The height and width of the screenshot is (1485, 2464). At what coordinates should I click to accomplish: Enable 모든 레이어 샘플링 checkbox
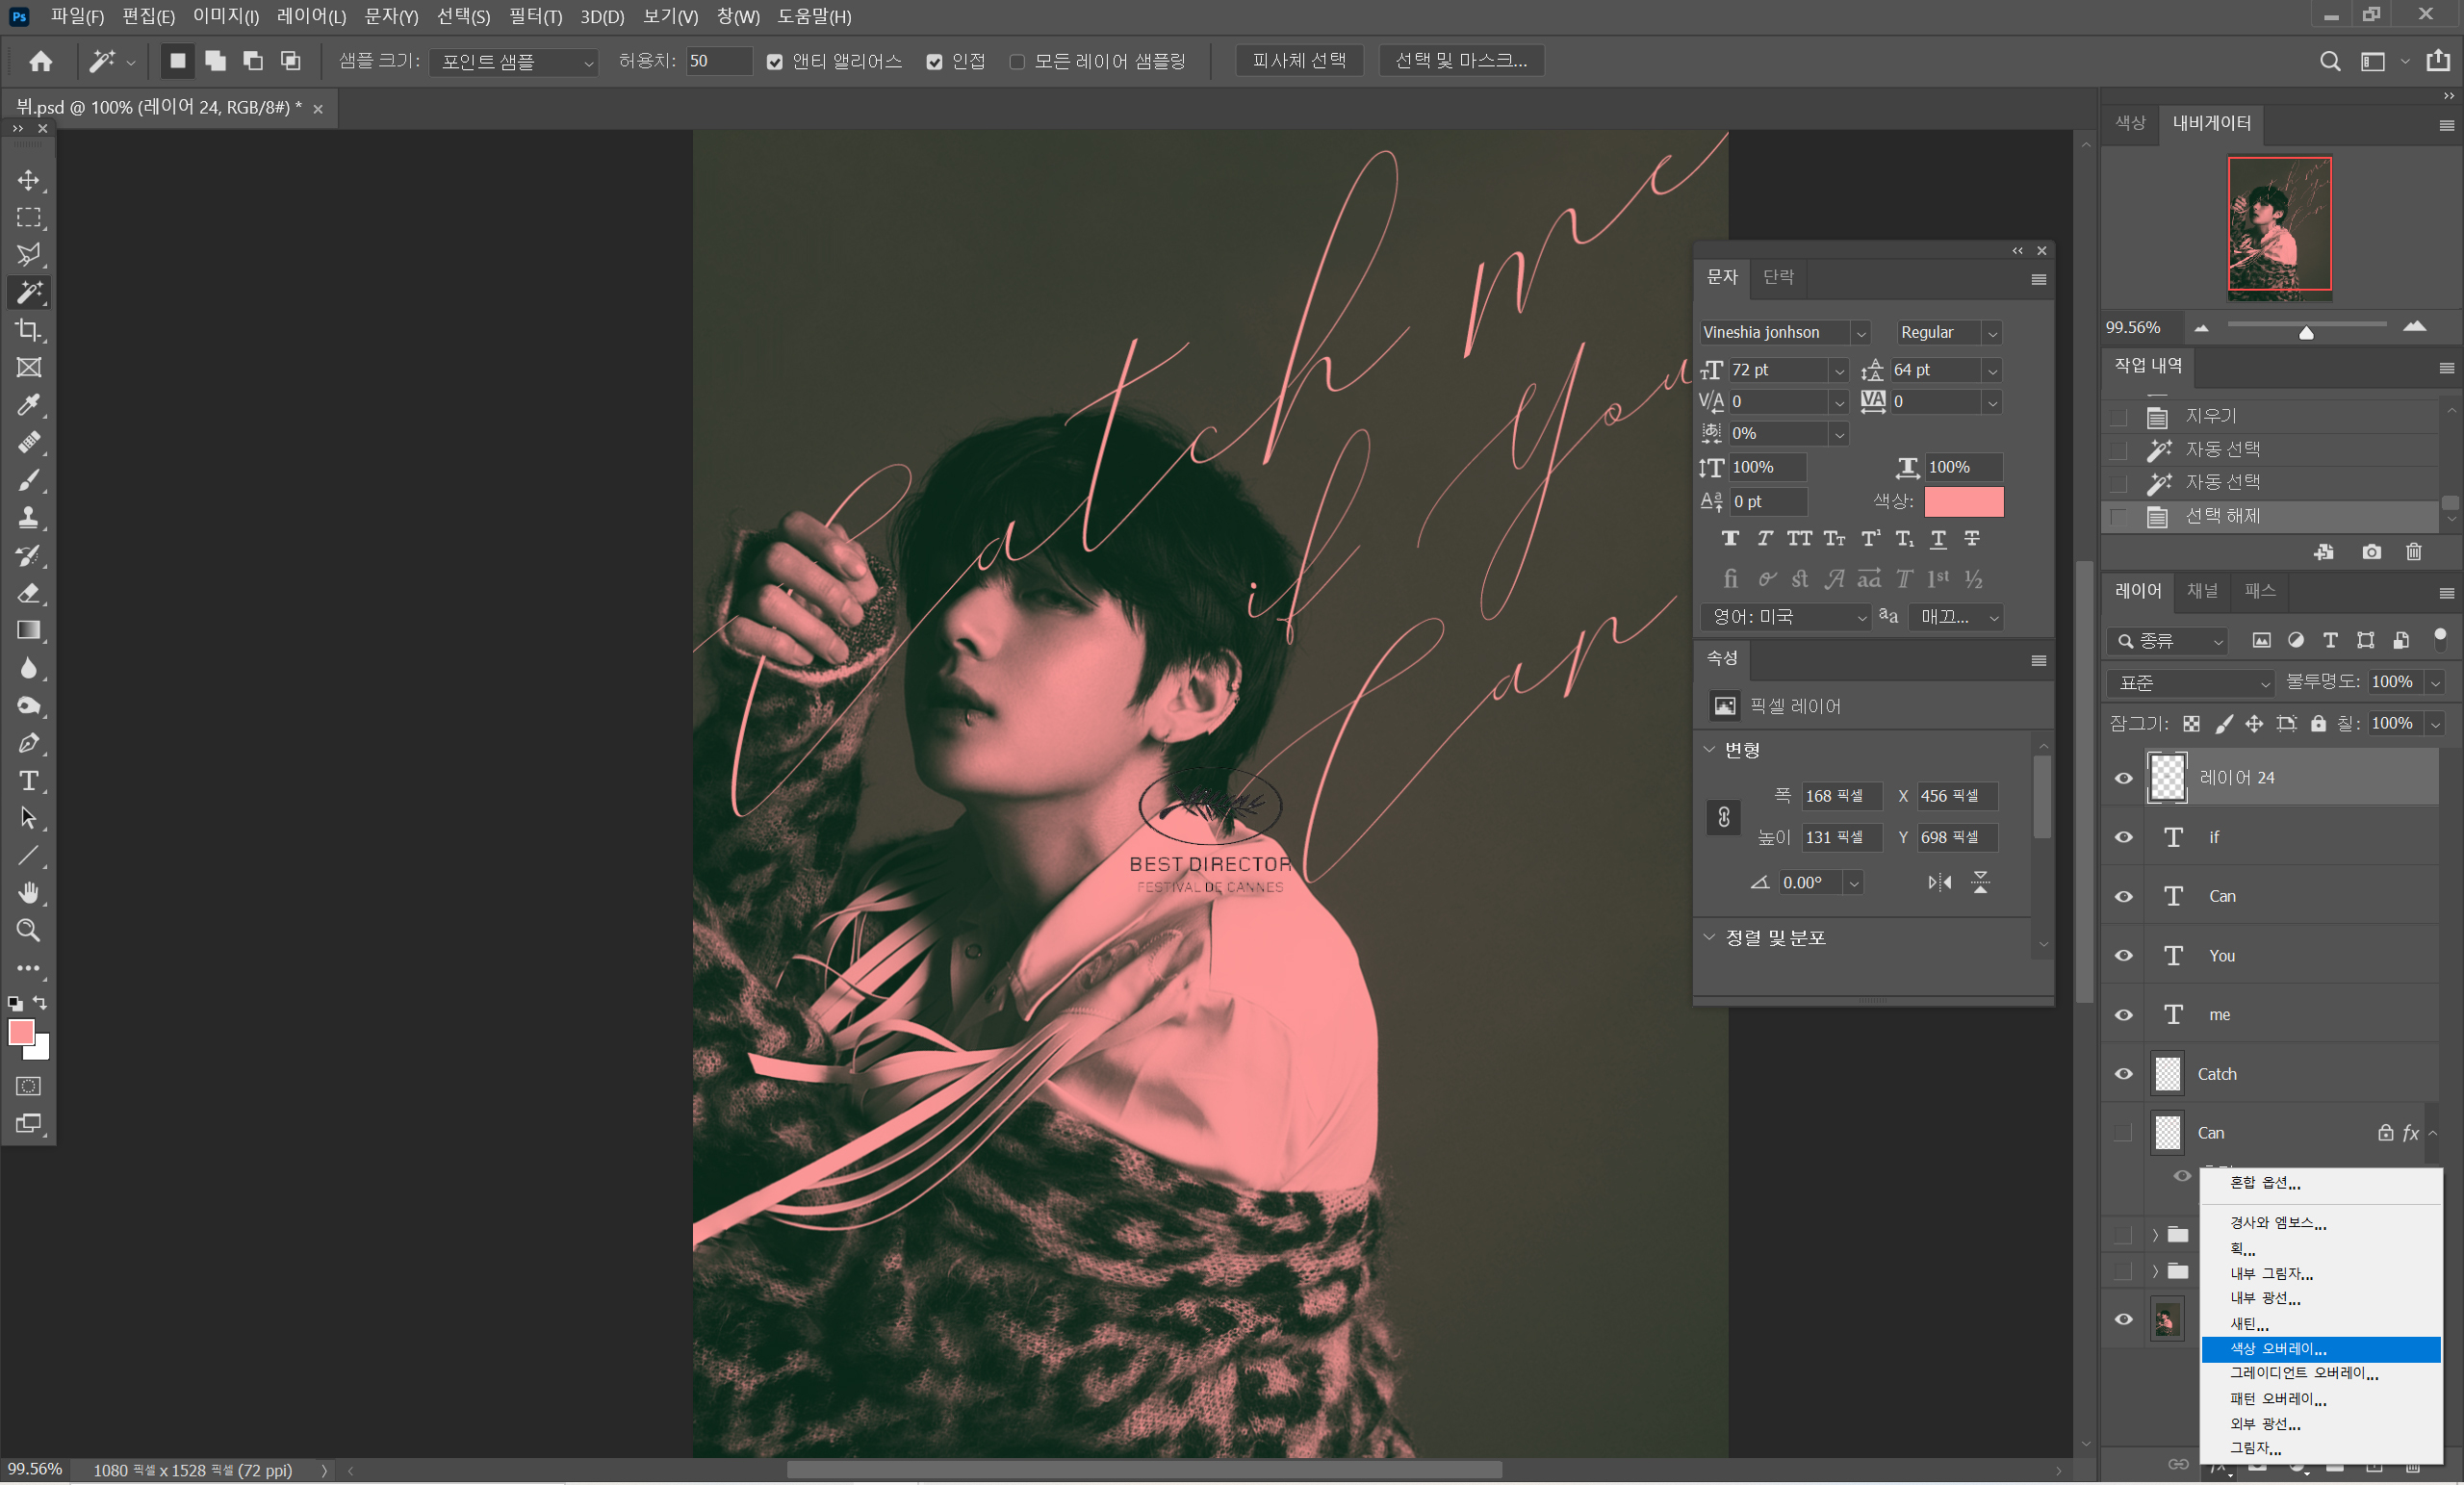(1017, 62)
